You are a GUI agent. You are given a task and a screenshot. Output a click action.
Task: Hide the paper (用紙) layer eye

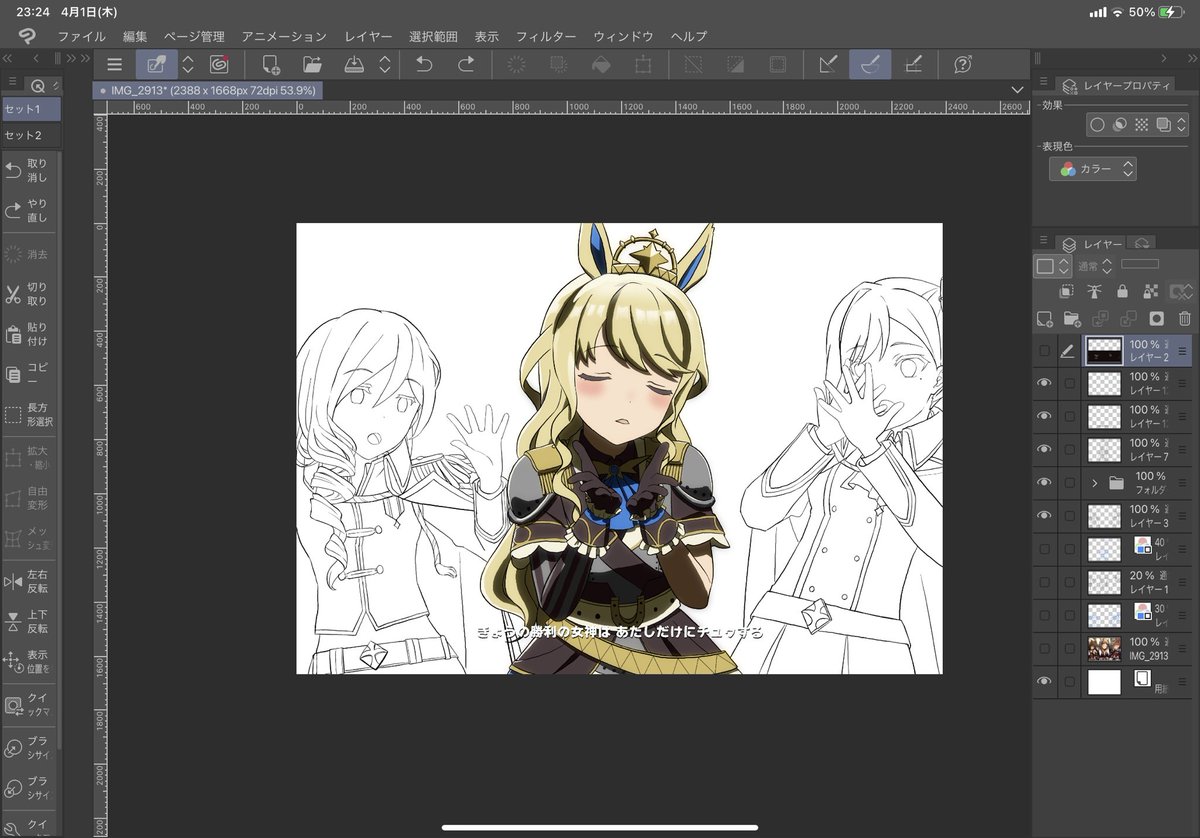[x=1045, y=681]
